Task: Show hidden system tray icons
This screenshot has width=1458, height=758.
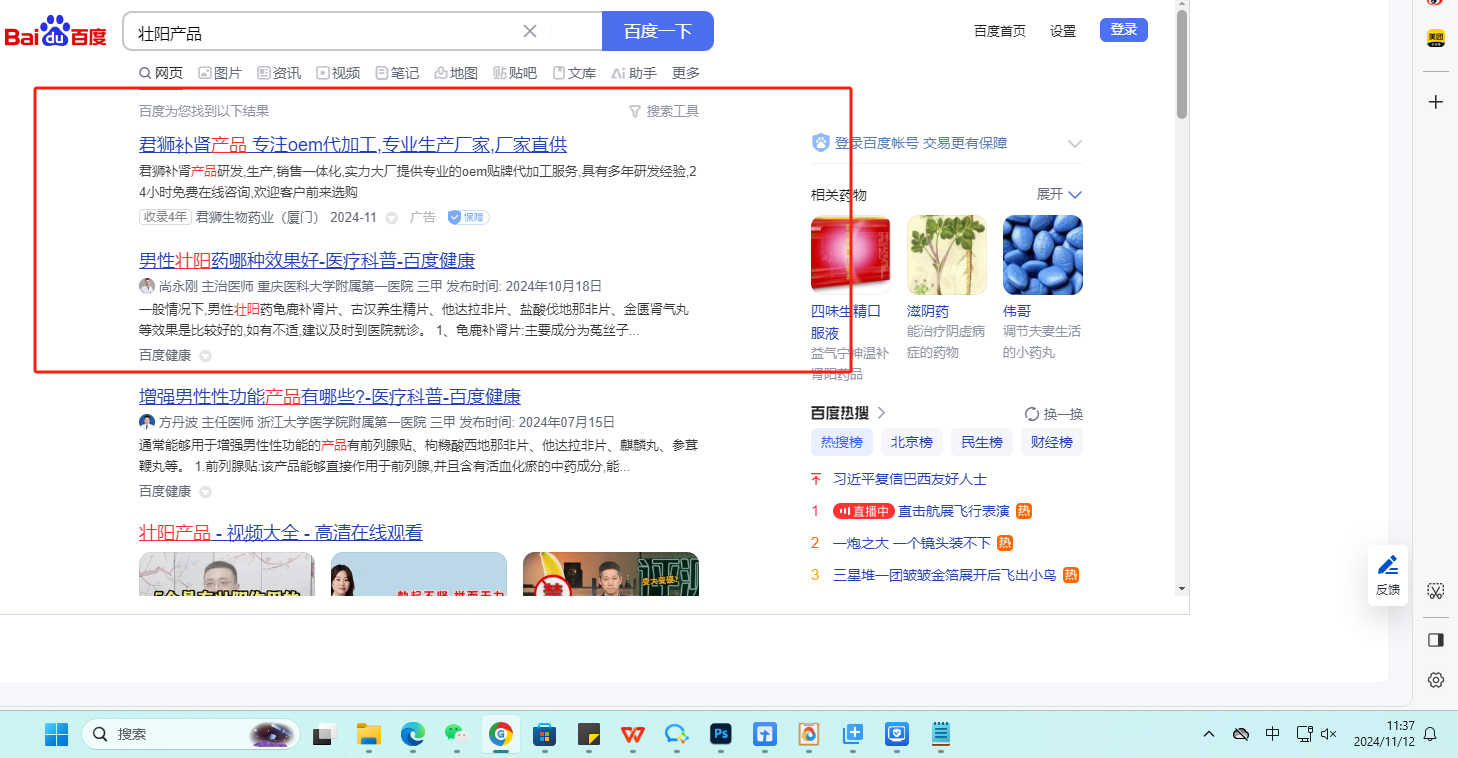Action: [x=1209, y=734]
